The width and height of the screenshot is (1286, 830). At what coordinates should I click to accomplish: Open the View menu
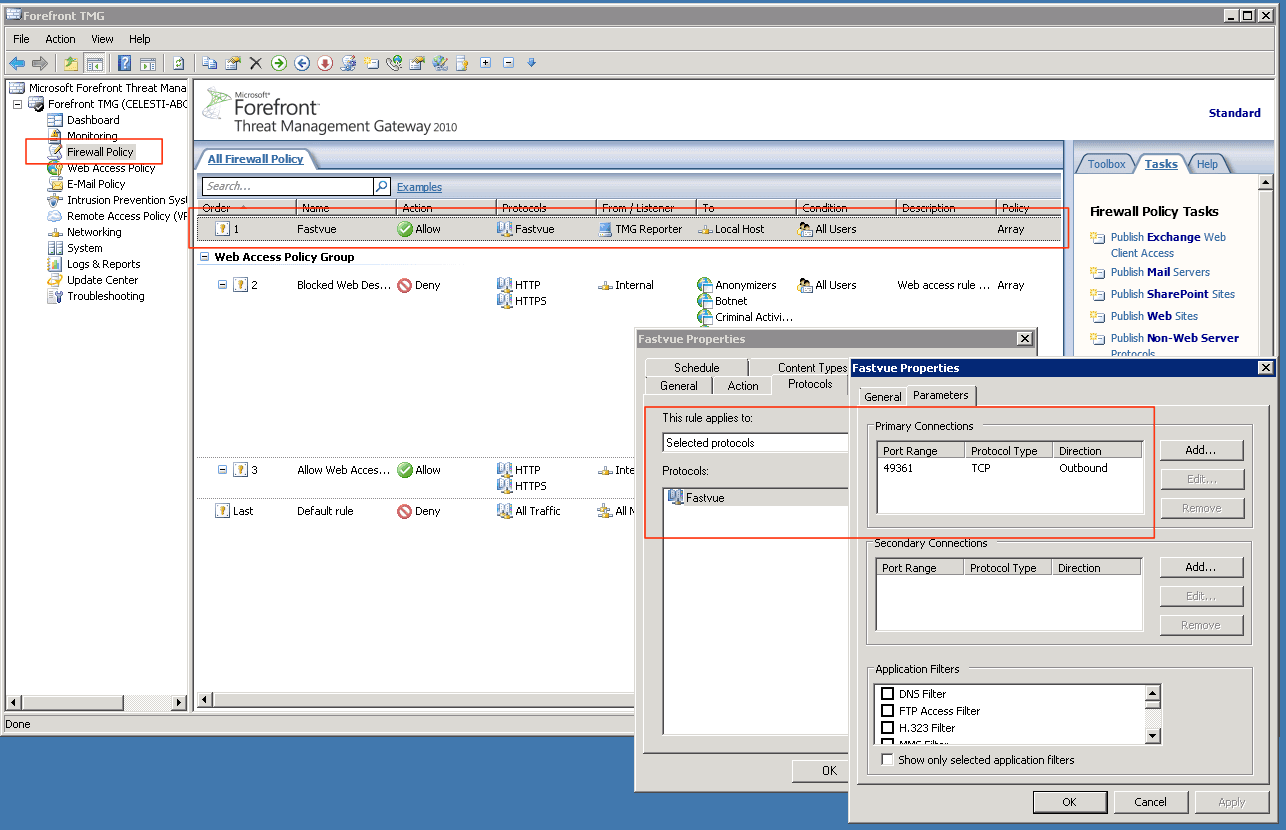pyautogui.click(x=102, y=39)
